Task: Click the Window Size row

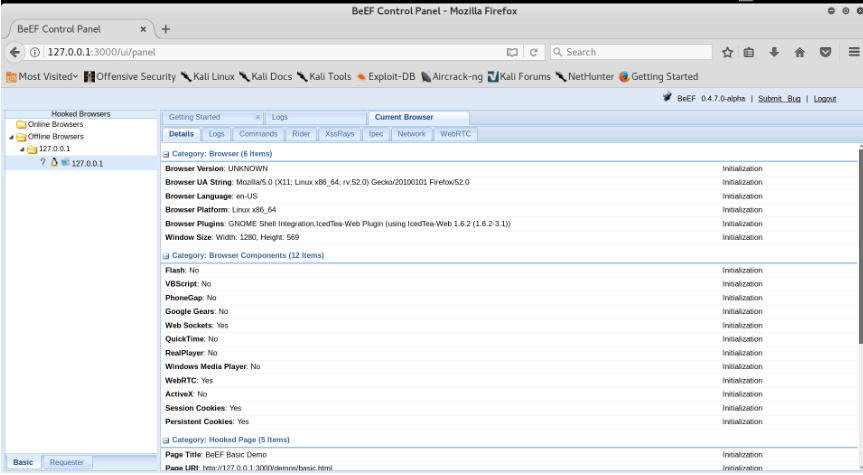Action: pyautogui.click(x=509, y=237)
